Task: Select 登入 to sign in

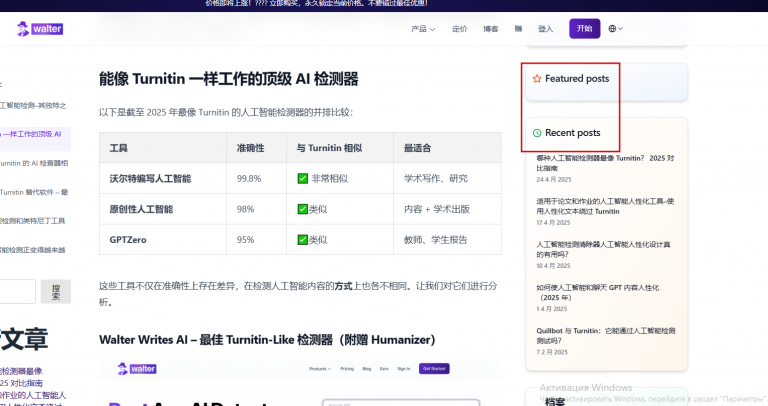Action: click(546, 29)
